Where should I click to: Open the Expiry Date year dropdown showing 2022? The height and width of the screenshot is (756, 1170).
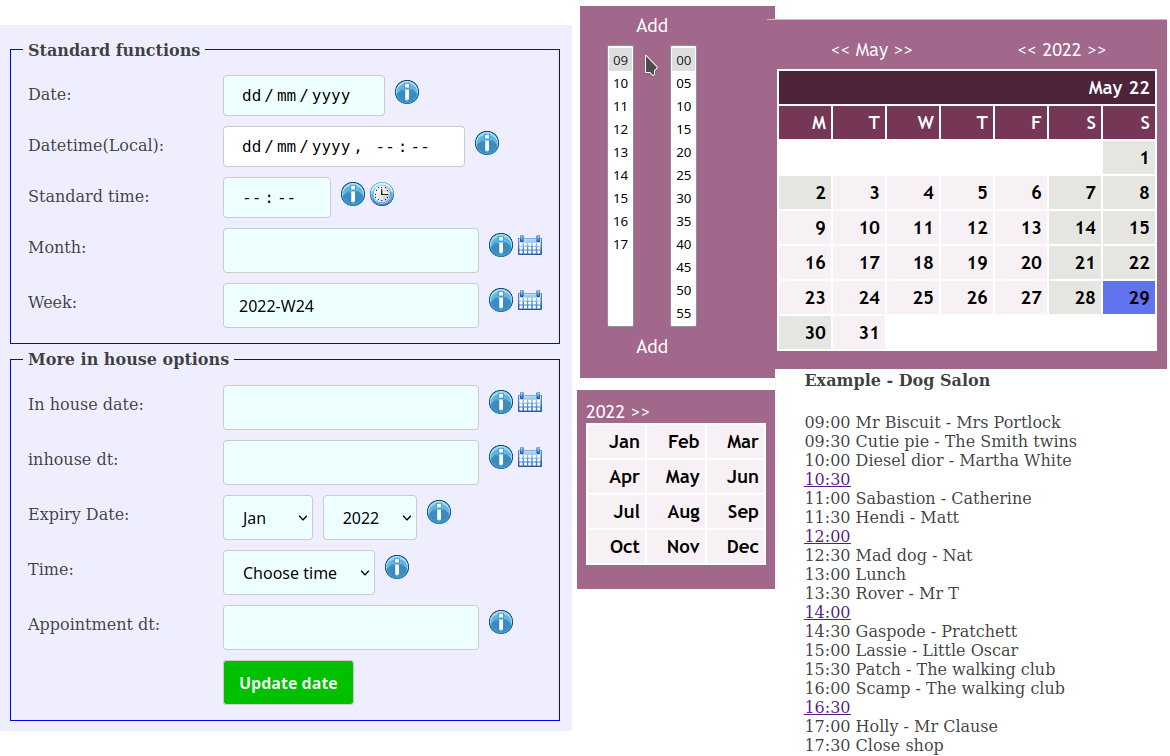pos(370,517)
